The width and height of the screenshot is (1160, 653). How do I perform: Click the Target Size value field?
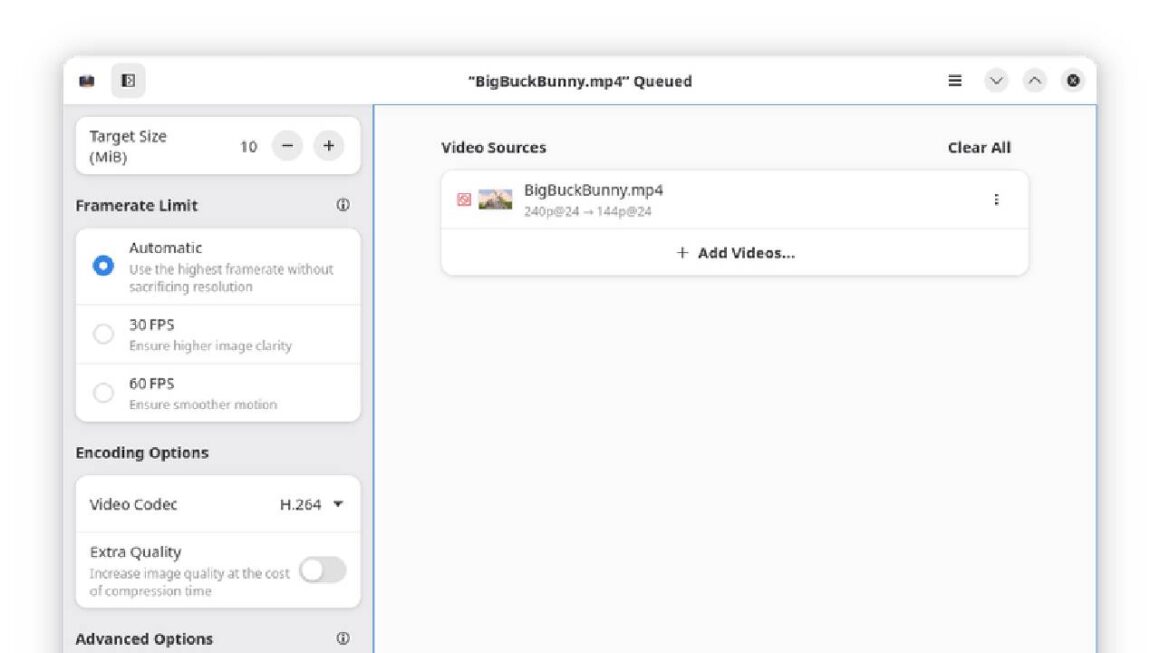[249, 146]
